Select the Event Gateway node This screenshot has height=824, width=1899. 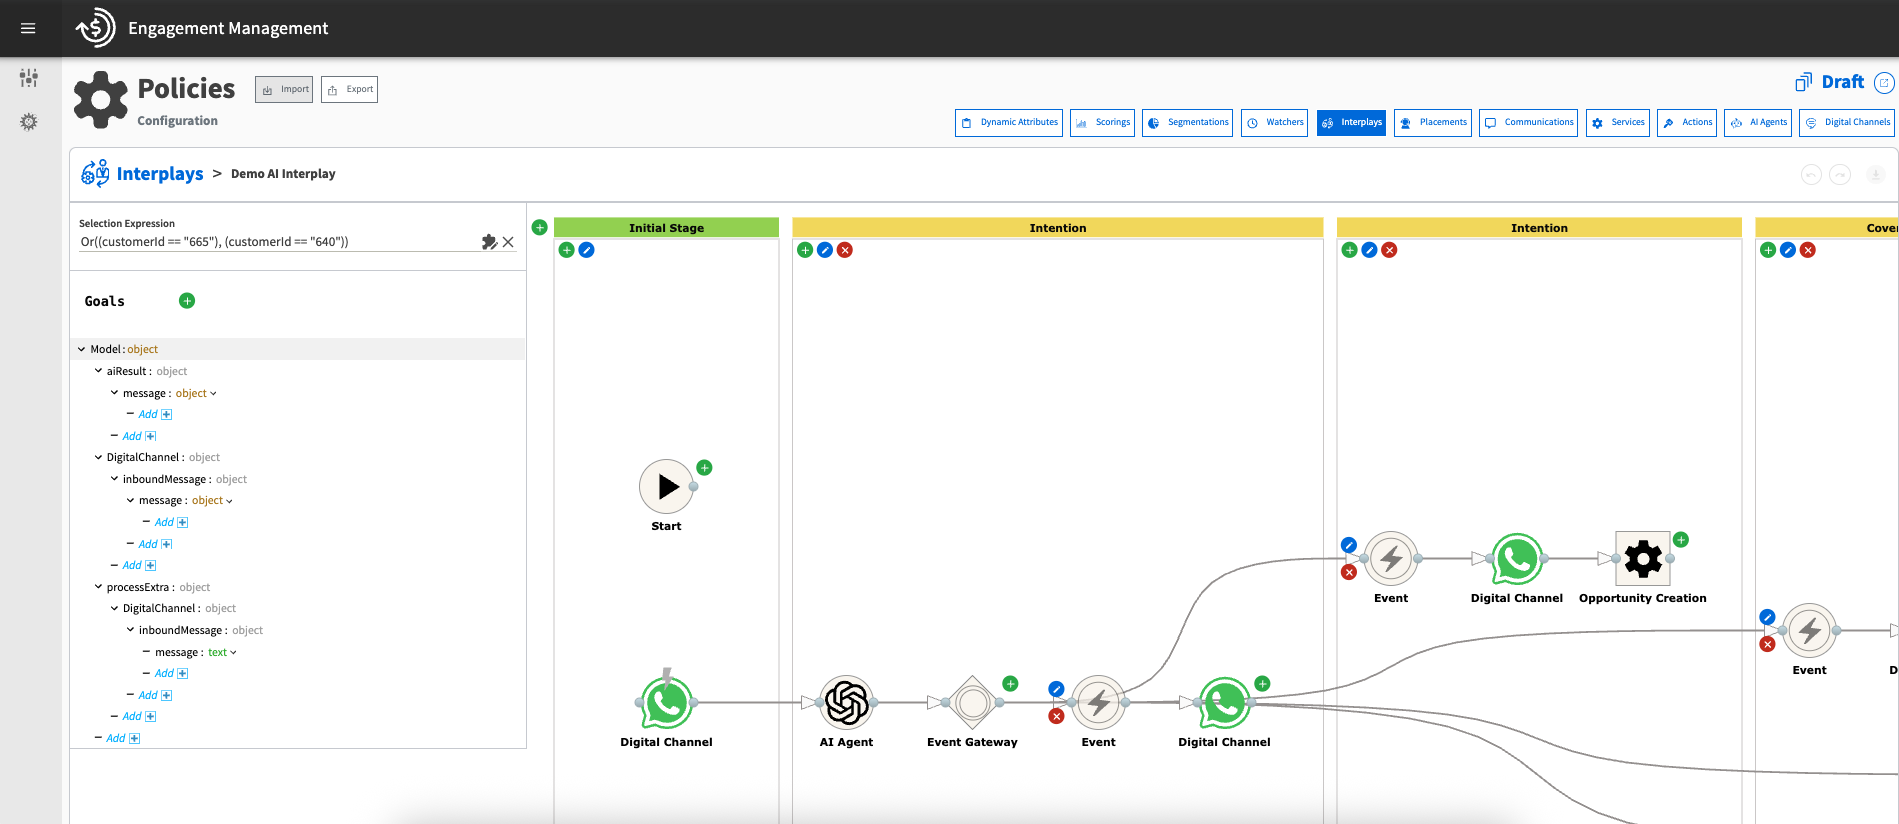[x=972, y=702]
